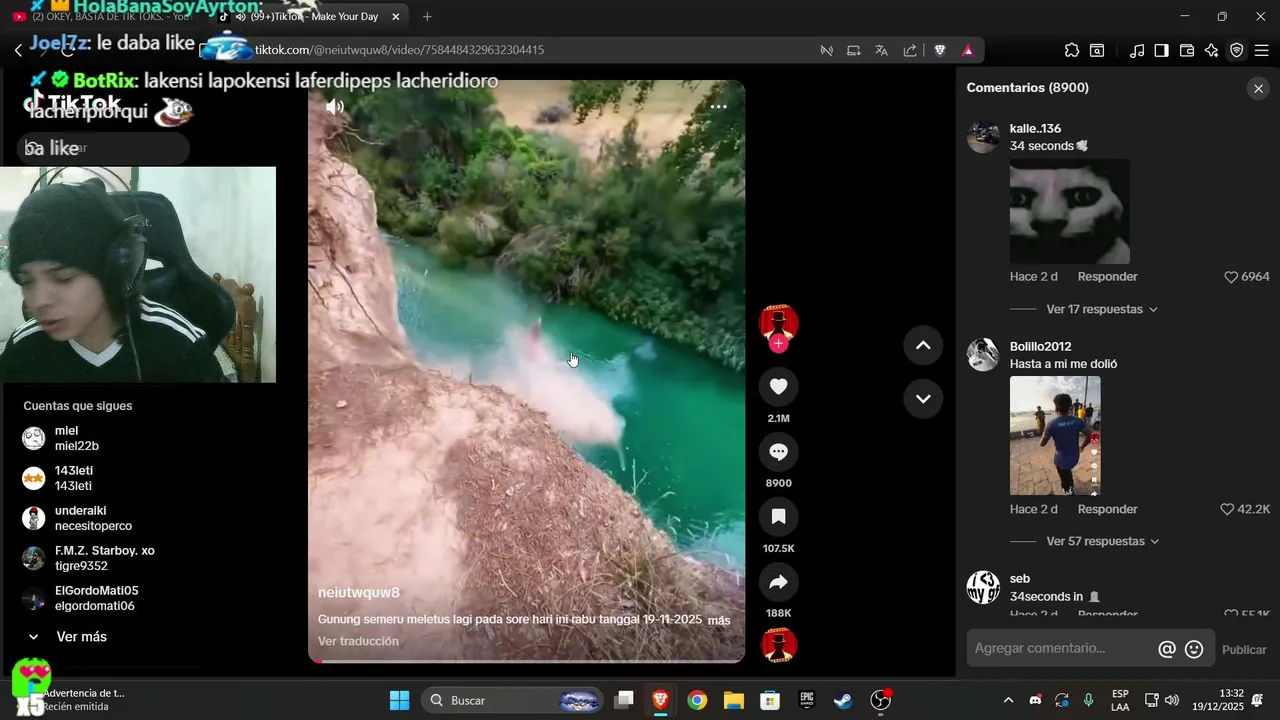
Task: Open 143leti account
Action: (x=73, y=478)
